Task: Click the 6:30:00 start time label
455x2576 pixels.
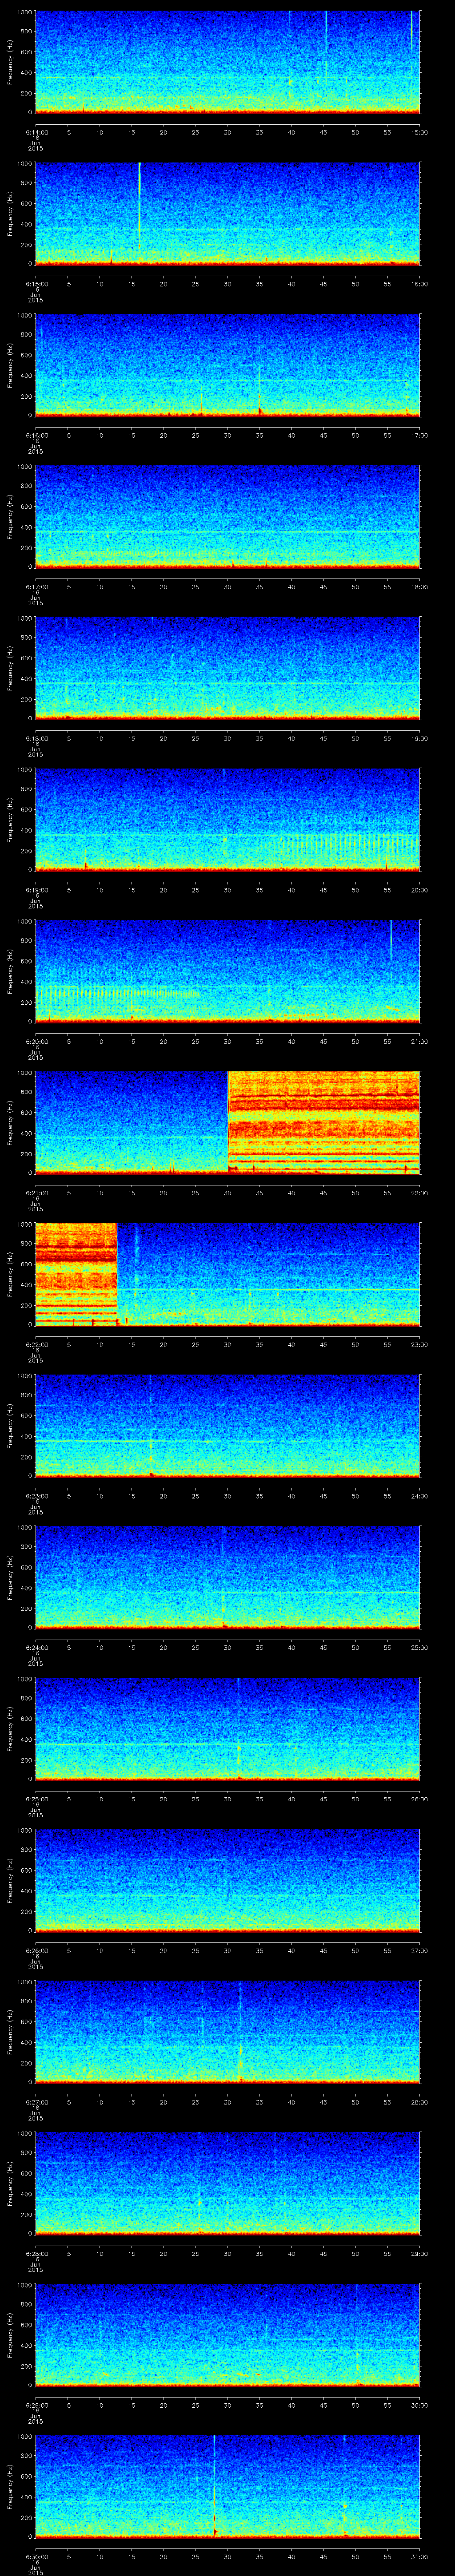Action: point(36,2556)
